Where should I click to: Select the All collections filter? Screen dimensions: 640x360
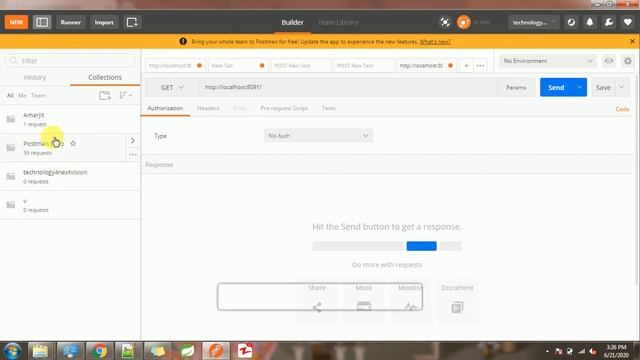pos(10,96)
